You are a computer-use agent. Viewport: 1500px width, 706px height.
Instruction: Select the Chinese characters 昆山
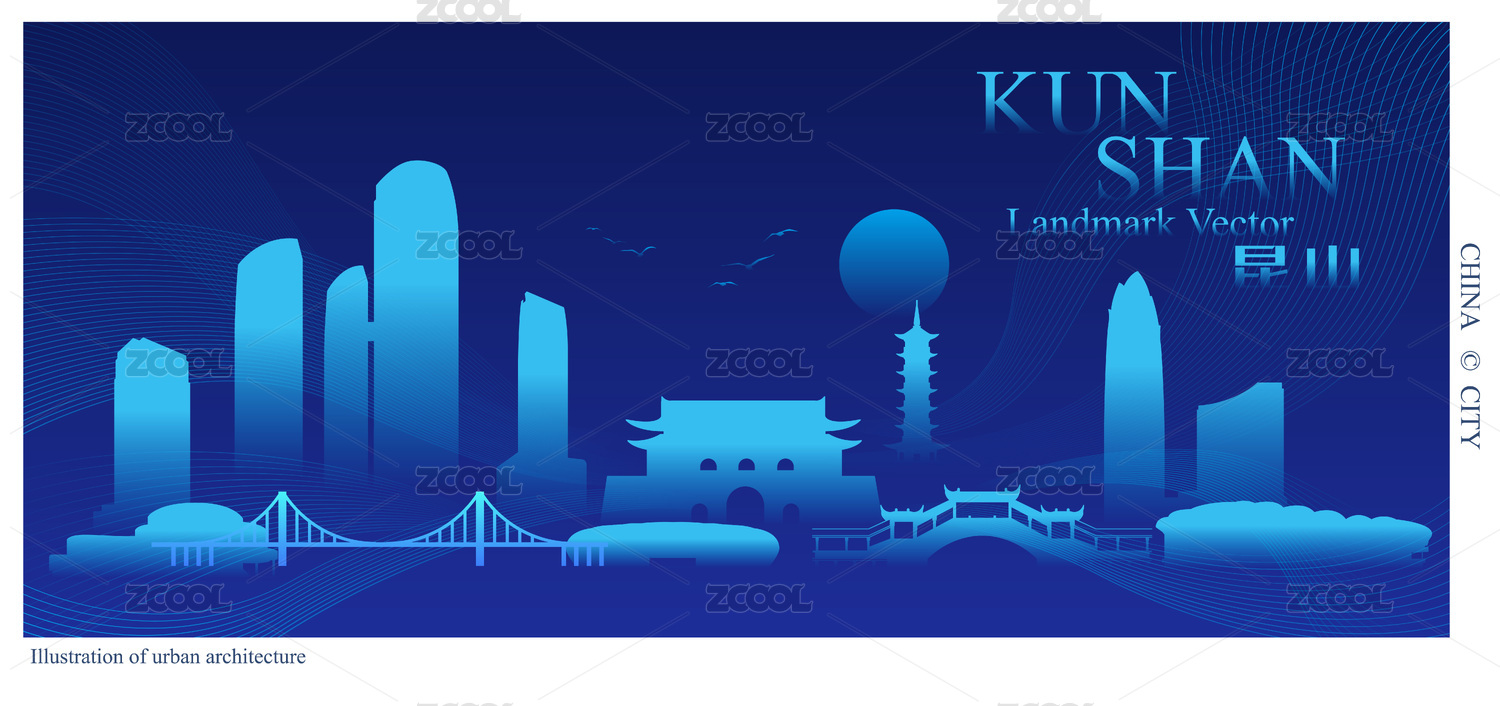(1296, 266)
